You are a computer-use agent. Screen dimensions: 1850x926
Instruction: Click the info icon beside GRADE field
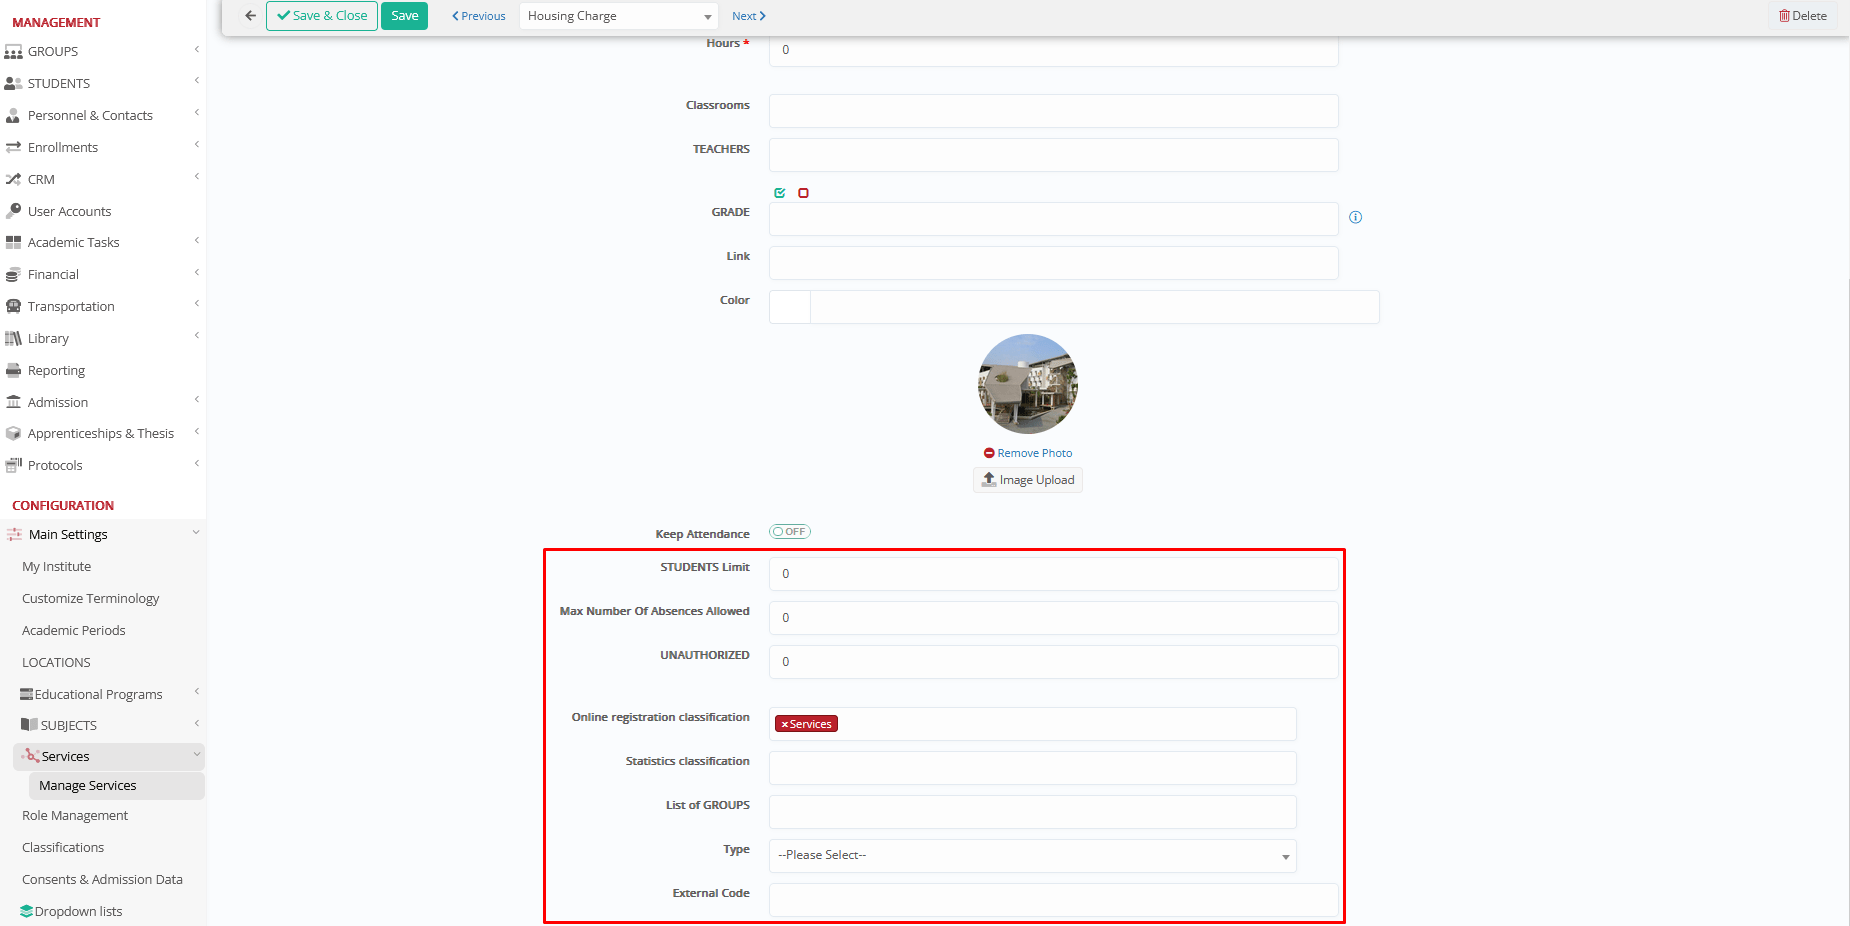click(1355, 217)
